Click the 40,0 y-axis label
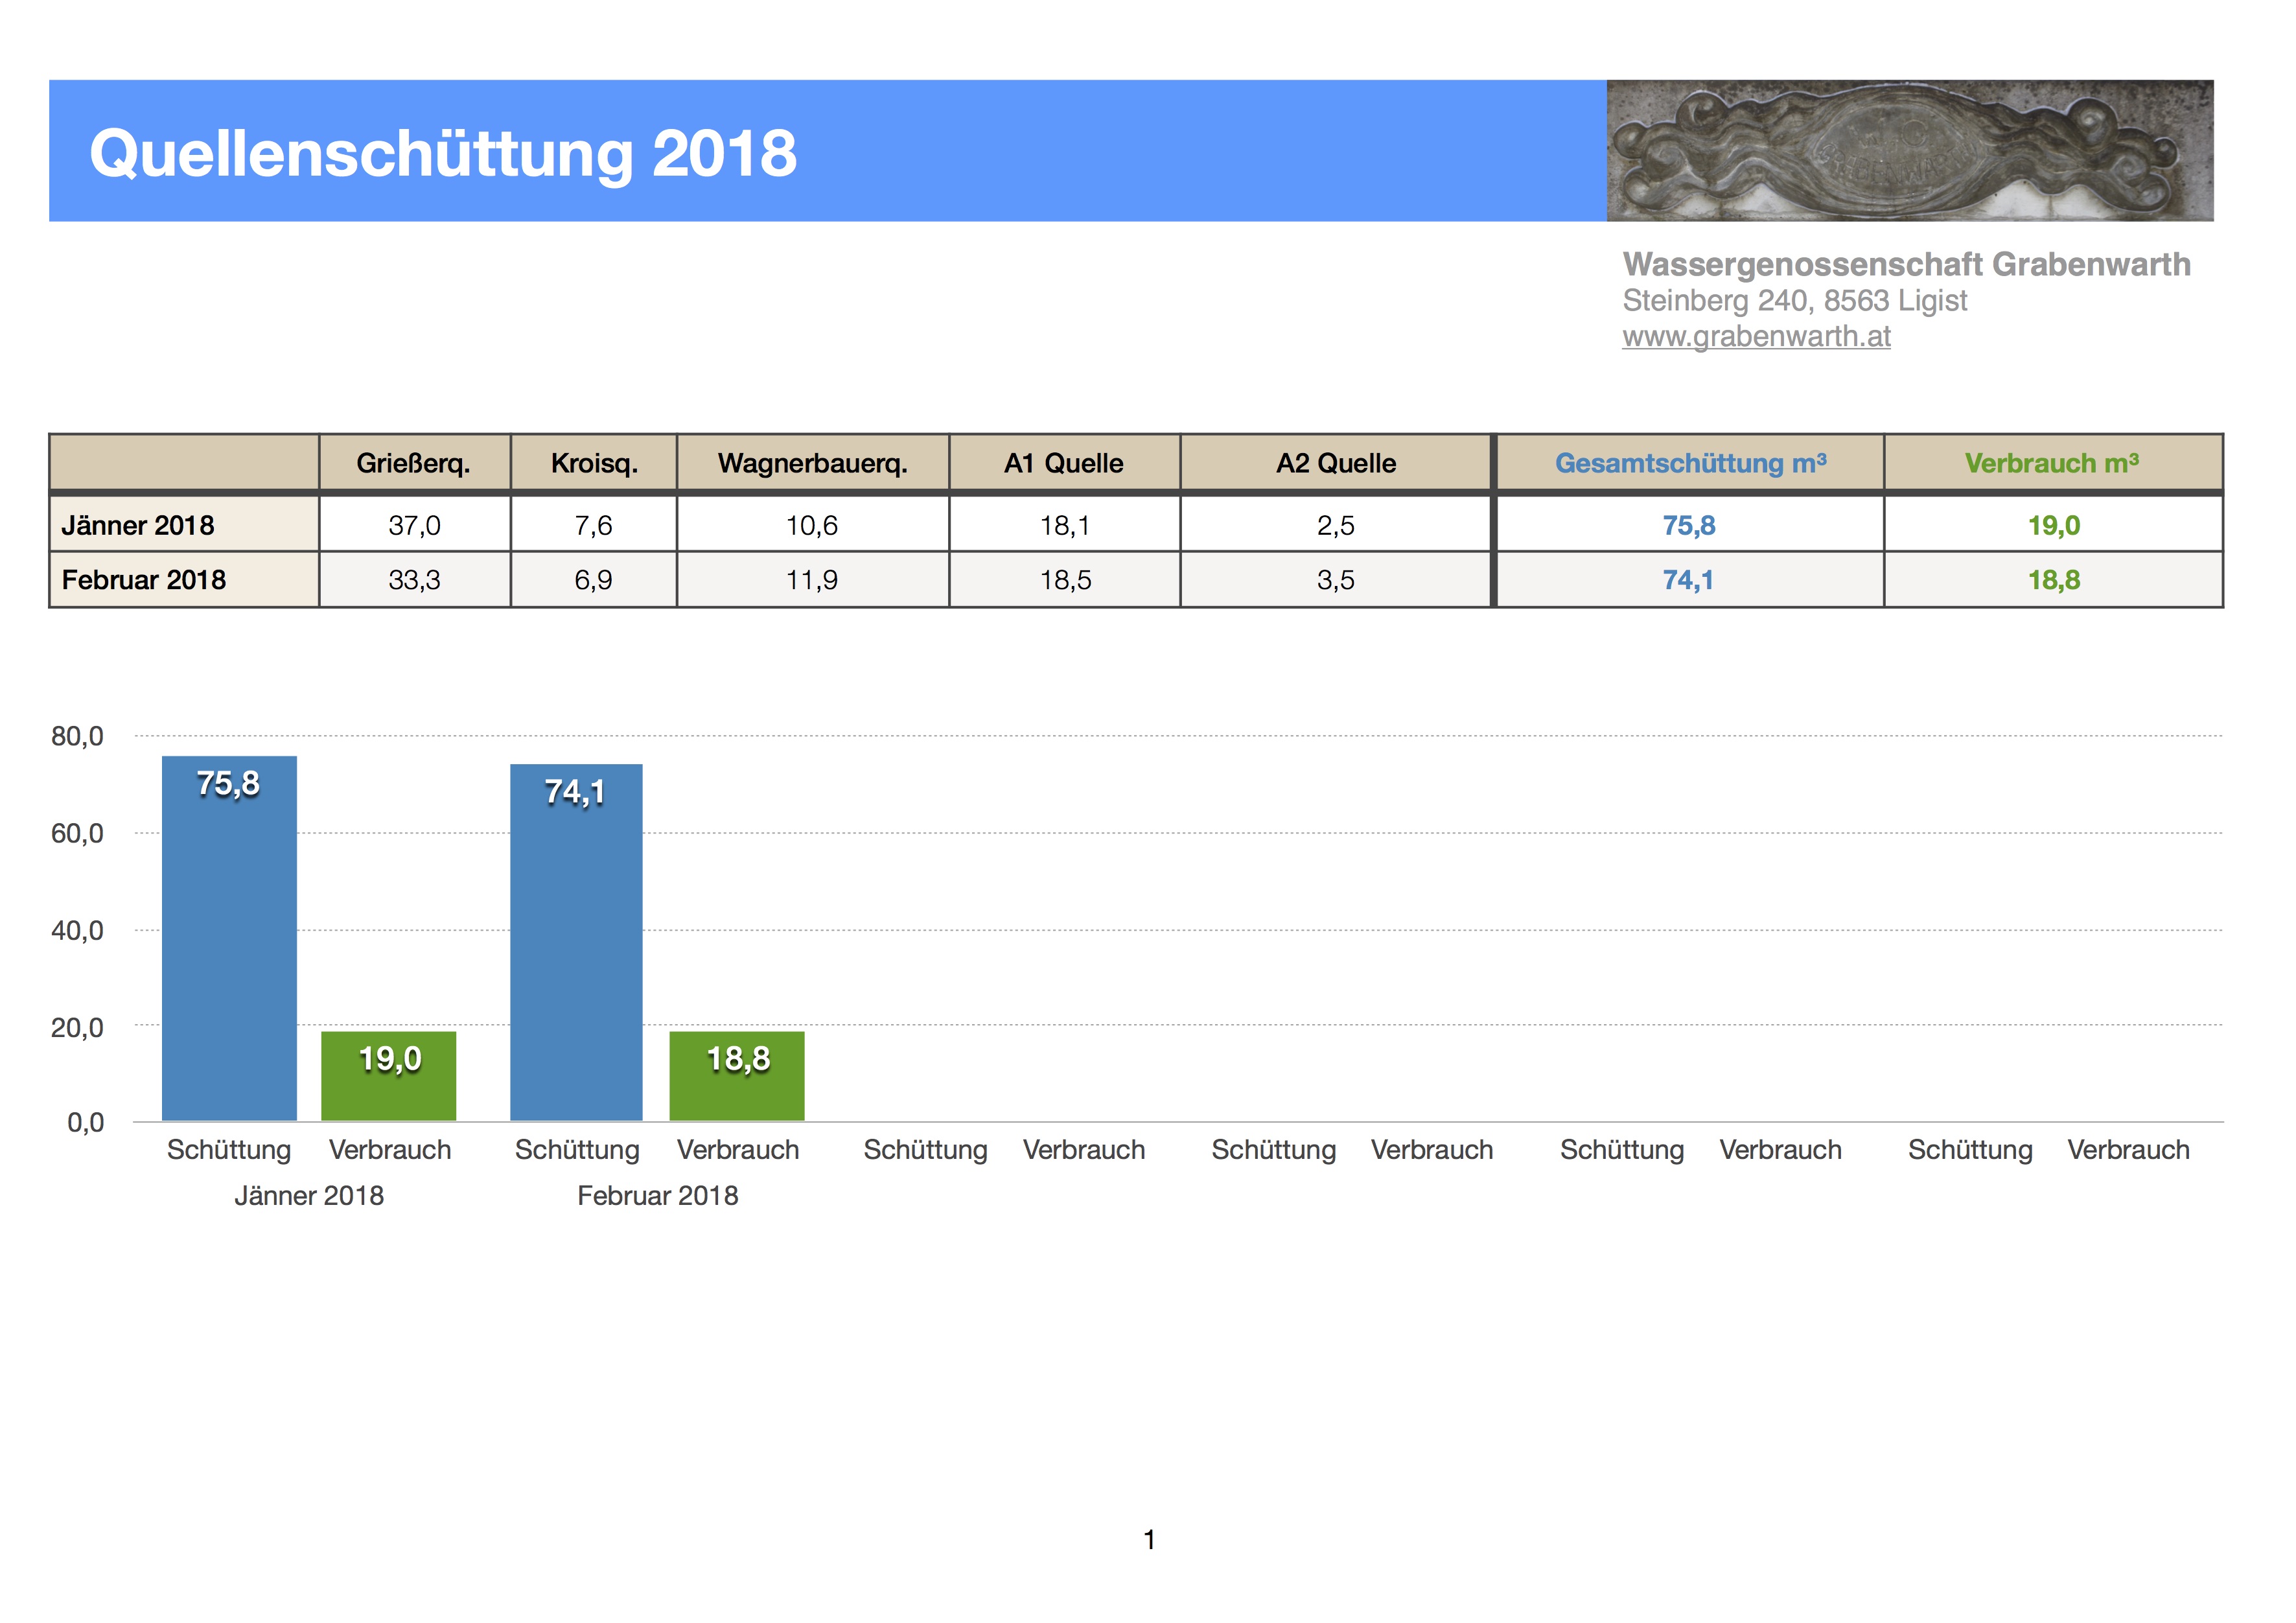The height and width of the screenshot is (1623, 2296). [77, 930]
